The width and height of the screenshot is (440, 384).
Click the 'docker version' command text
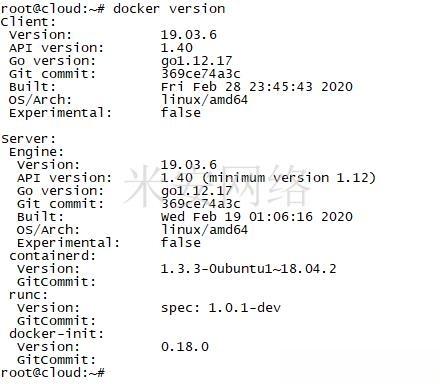tap(169, 9)
